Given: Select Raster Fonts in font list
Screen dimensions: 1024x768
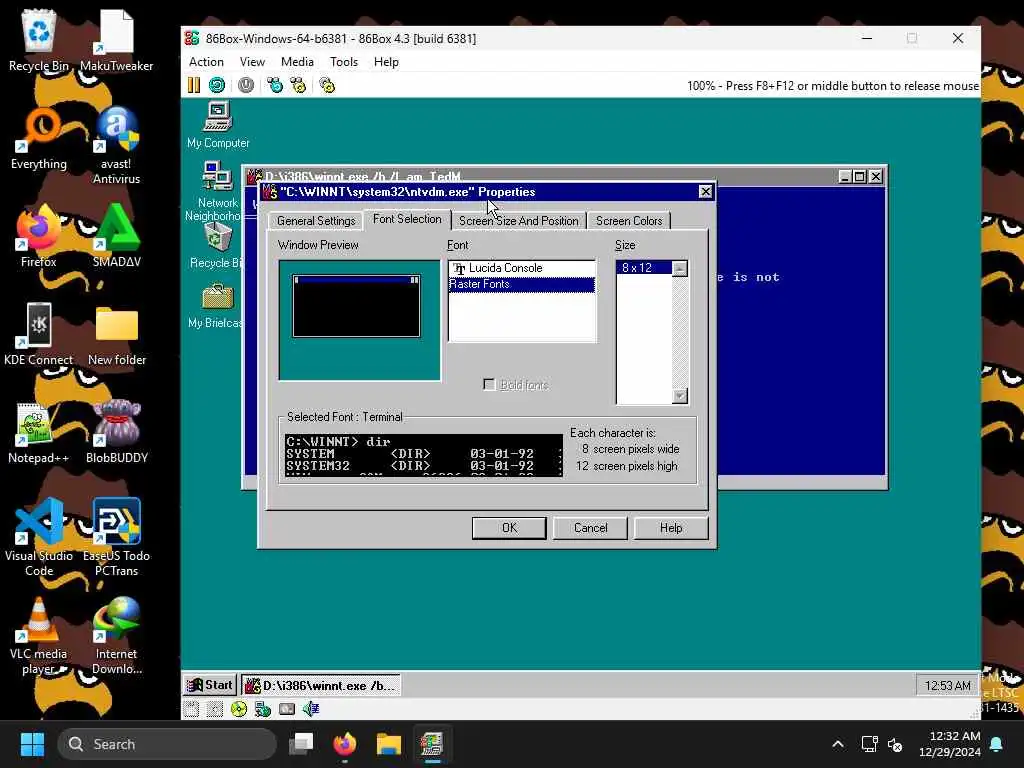Looking at the screenshot, I should point(522,284).
